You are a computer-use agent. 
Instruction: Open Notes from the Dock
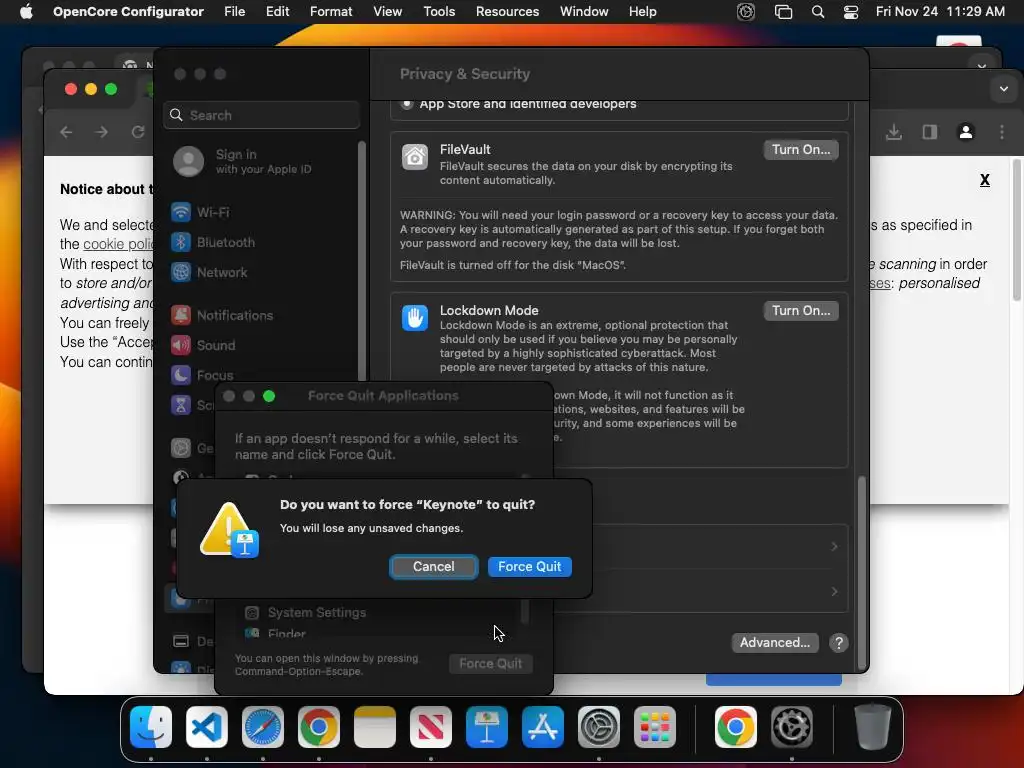pyautogui.click(x=375, y=727)
